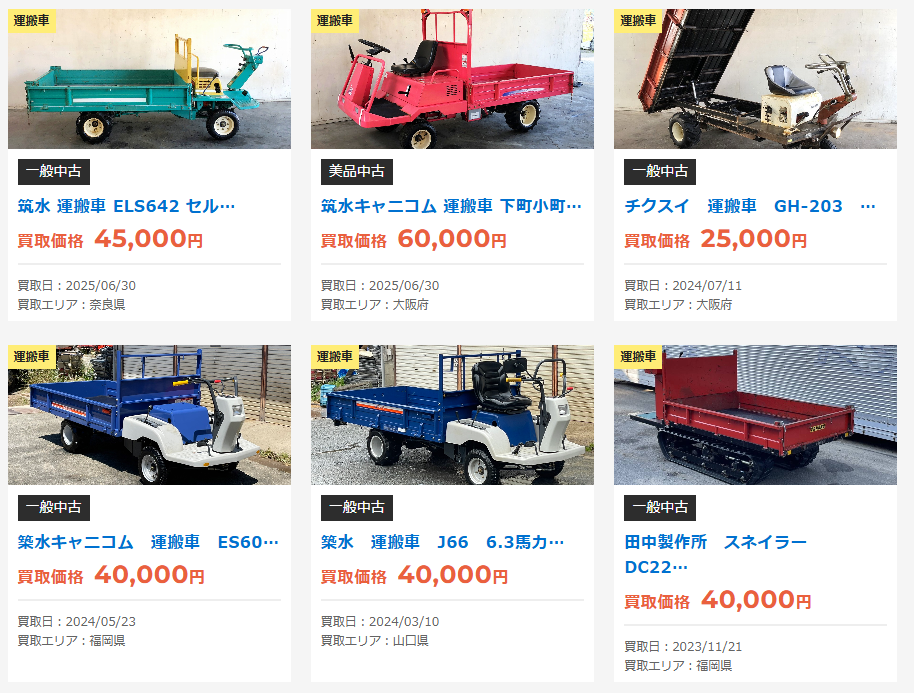Viewport: 914px width, 693px height.
Task: Open the 田中製作所 スネイラー DC22 link
Action: [716, 554]
